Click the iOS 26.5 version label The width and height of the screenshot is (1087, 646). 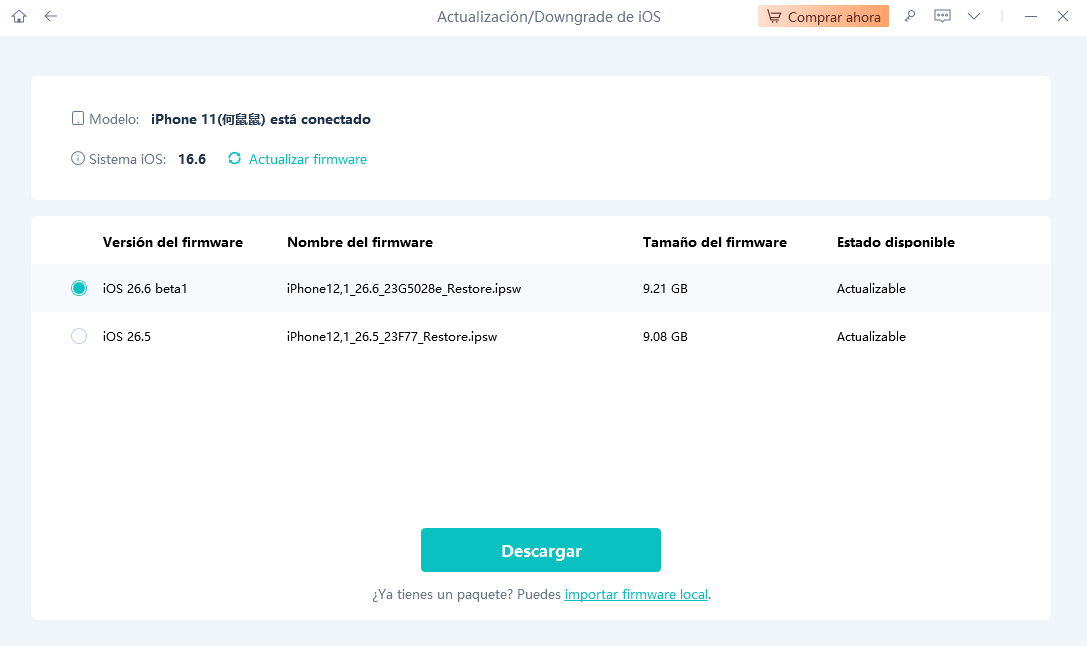[x=127, y=337]
